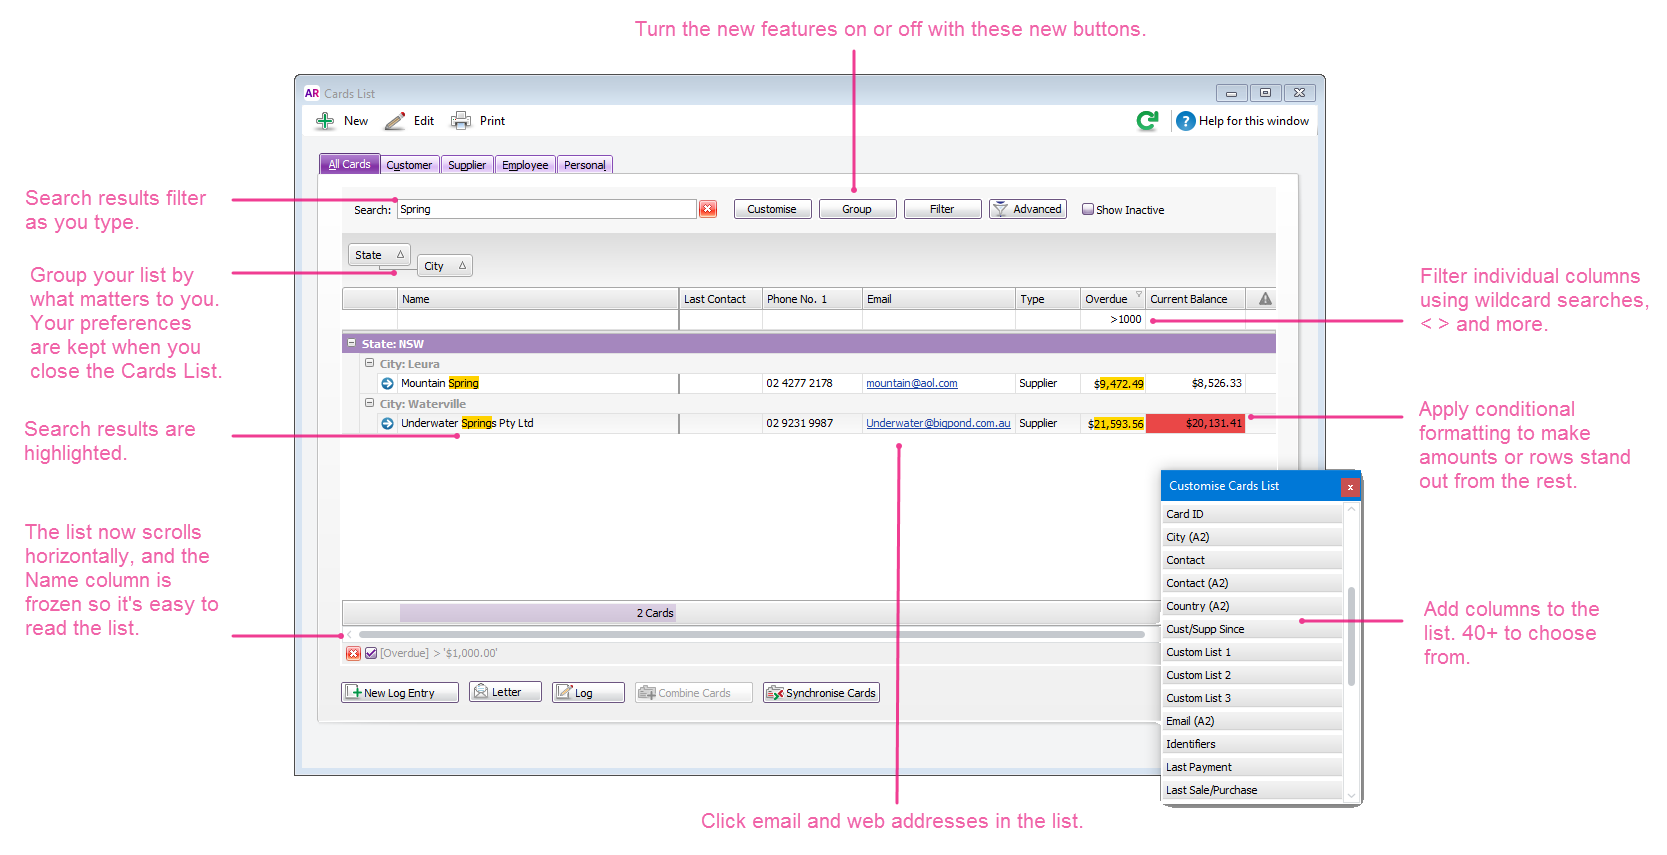Click the Customise Cards List vertical scrollbar

click(1351, 636)
